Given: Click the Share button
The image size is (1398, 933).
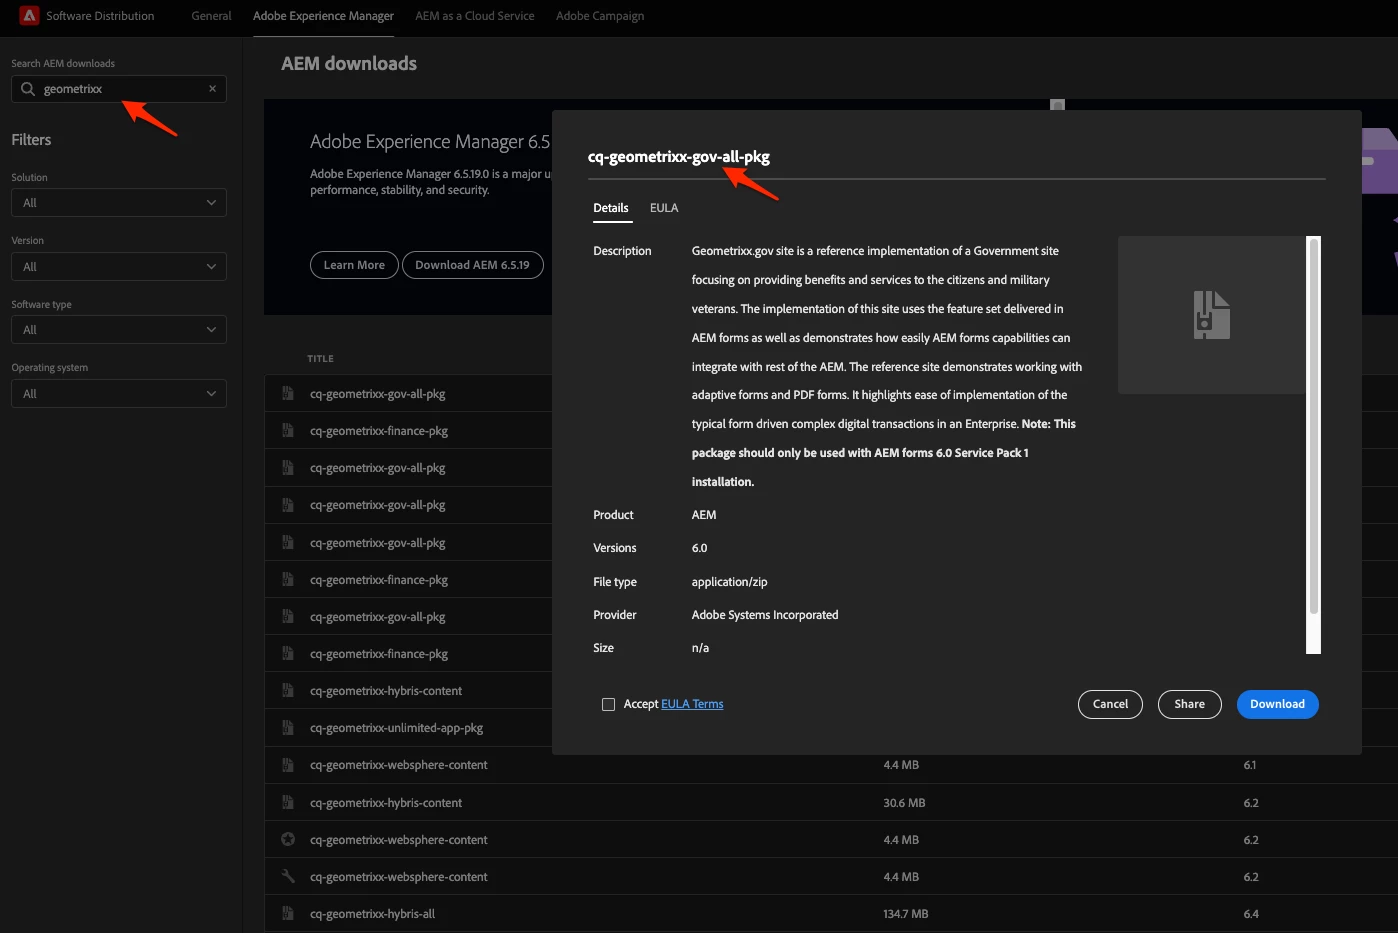Looking at the screenshot, I should click(1189, 704).
